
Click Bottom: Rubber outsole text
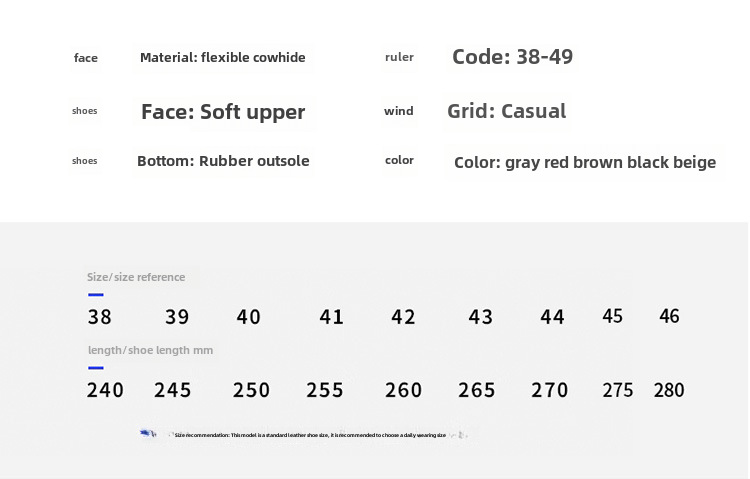click(223, 161)
